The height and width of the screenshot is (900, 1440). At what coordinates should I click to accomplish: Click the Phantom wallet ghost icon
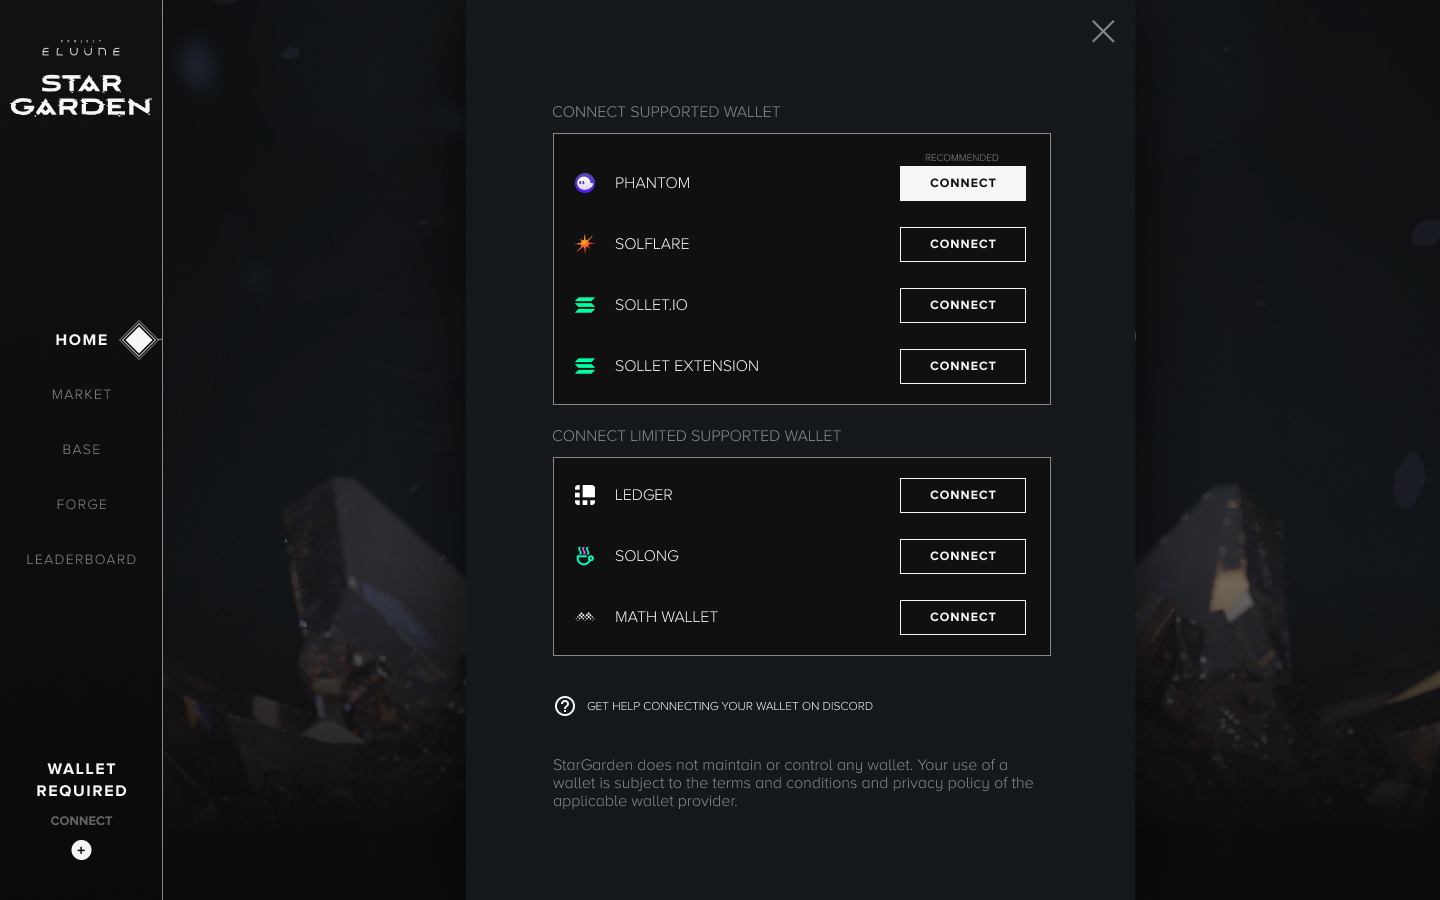coord(585,183)
